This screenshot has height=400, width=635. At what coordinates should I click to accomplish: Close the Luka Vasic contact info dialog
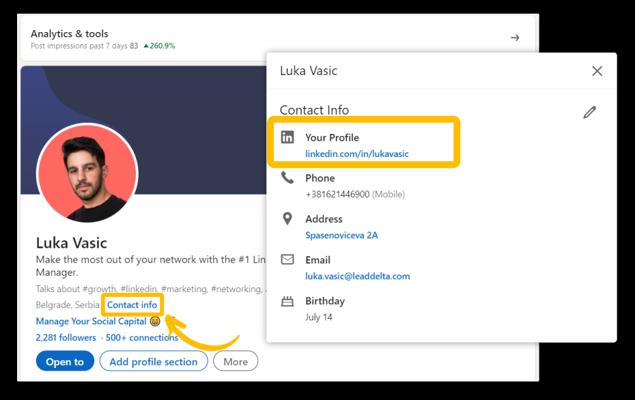pos(597,71)
